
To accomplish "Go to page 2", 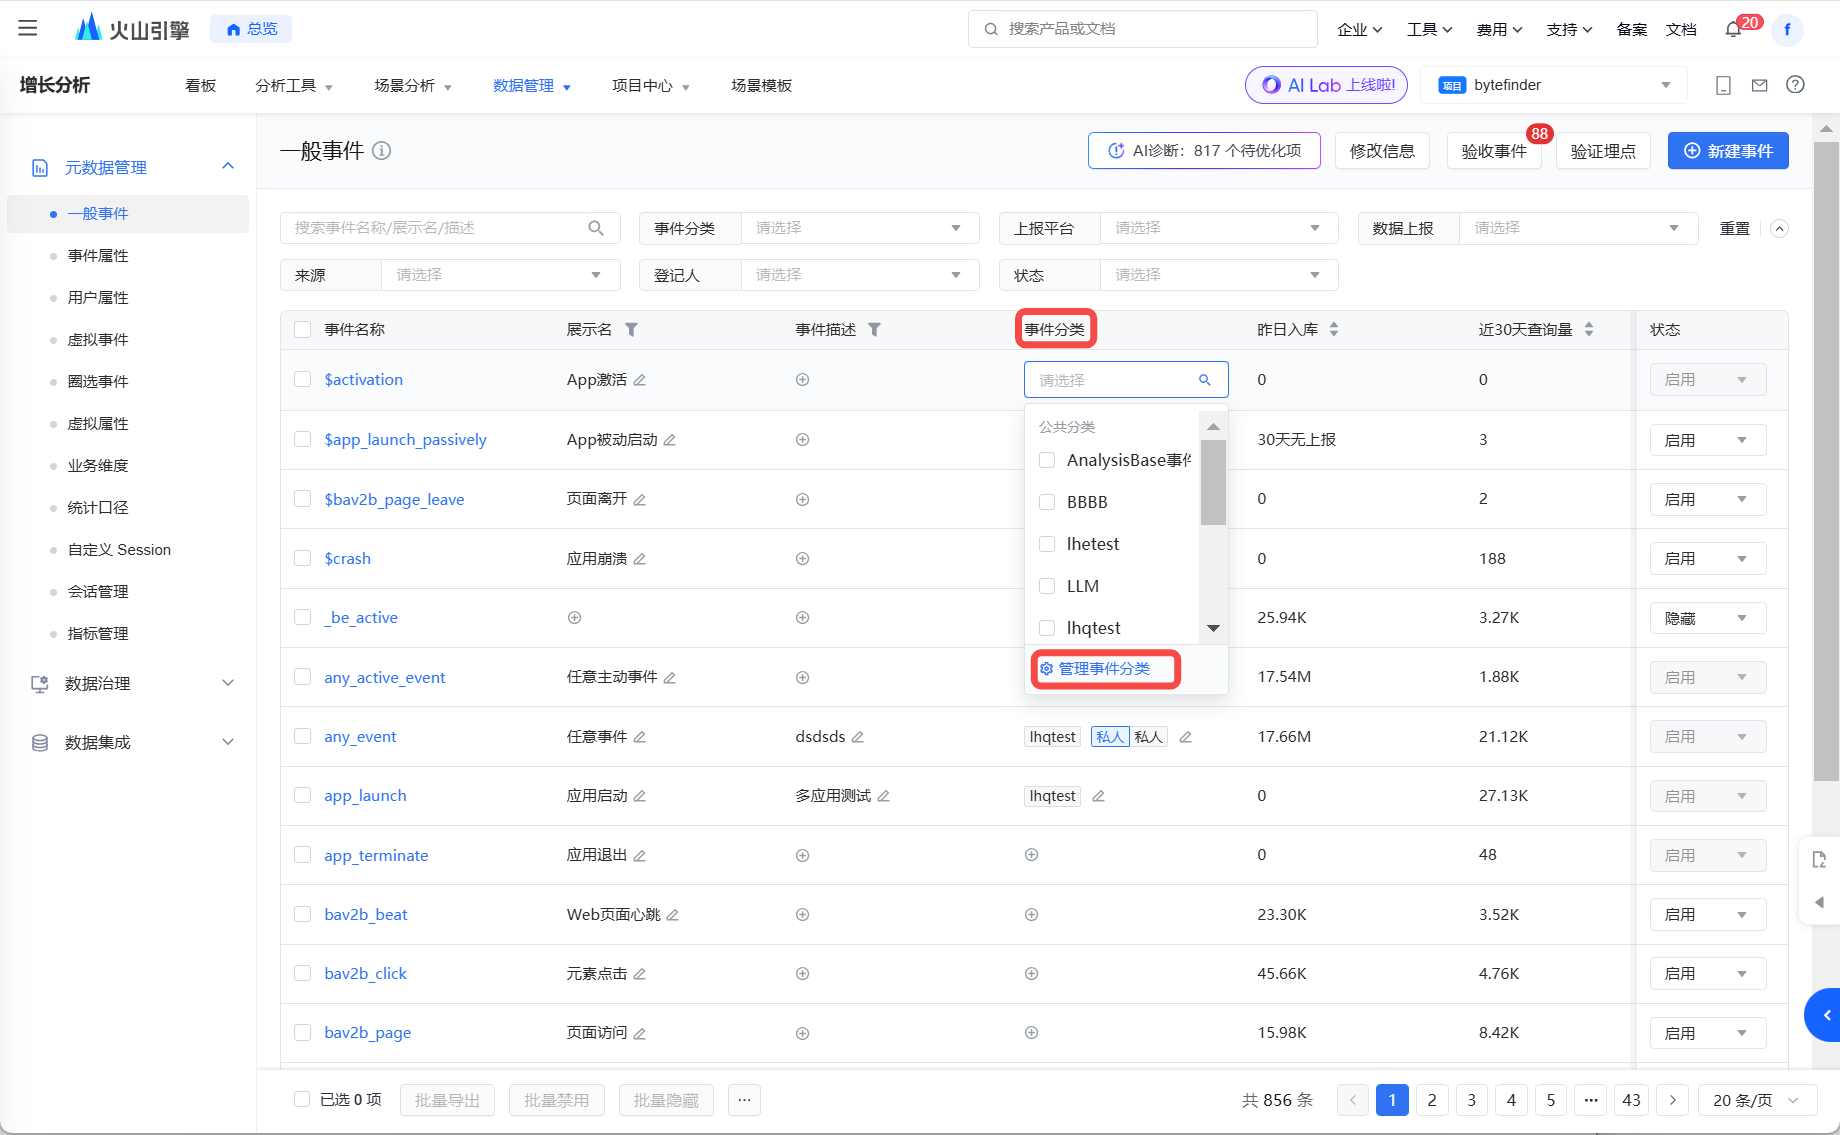I will (x=1432, y=1100).
